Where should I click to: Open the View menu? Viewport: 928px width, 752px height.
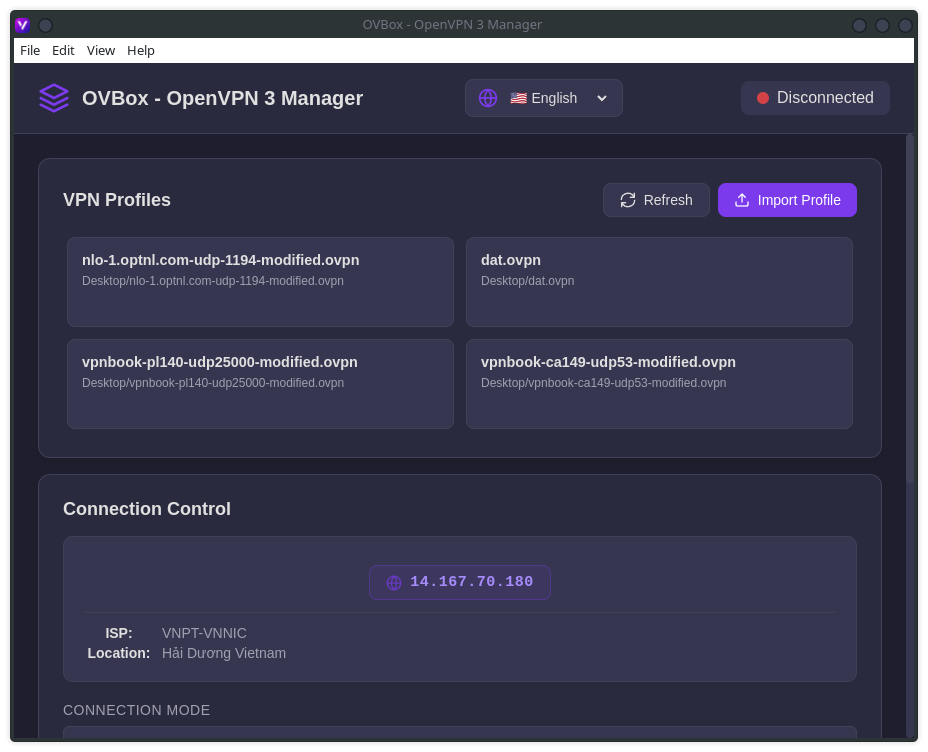101,50
